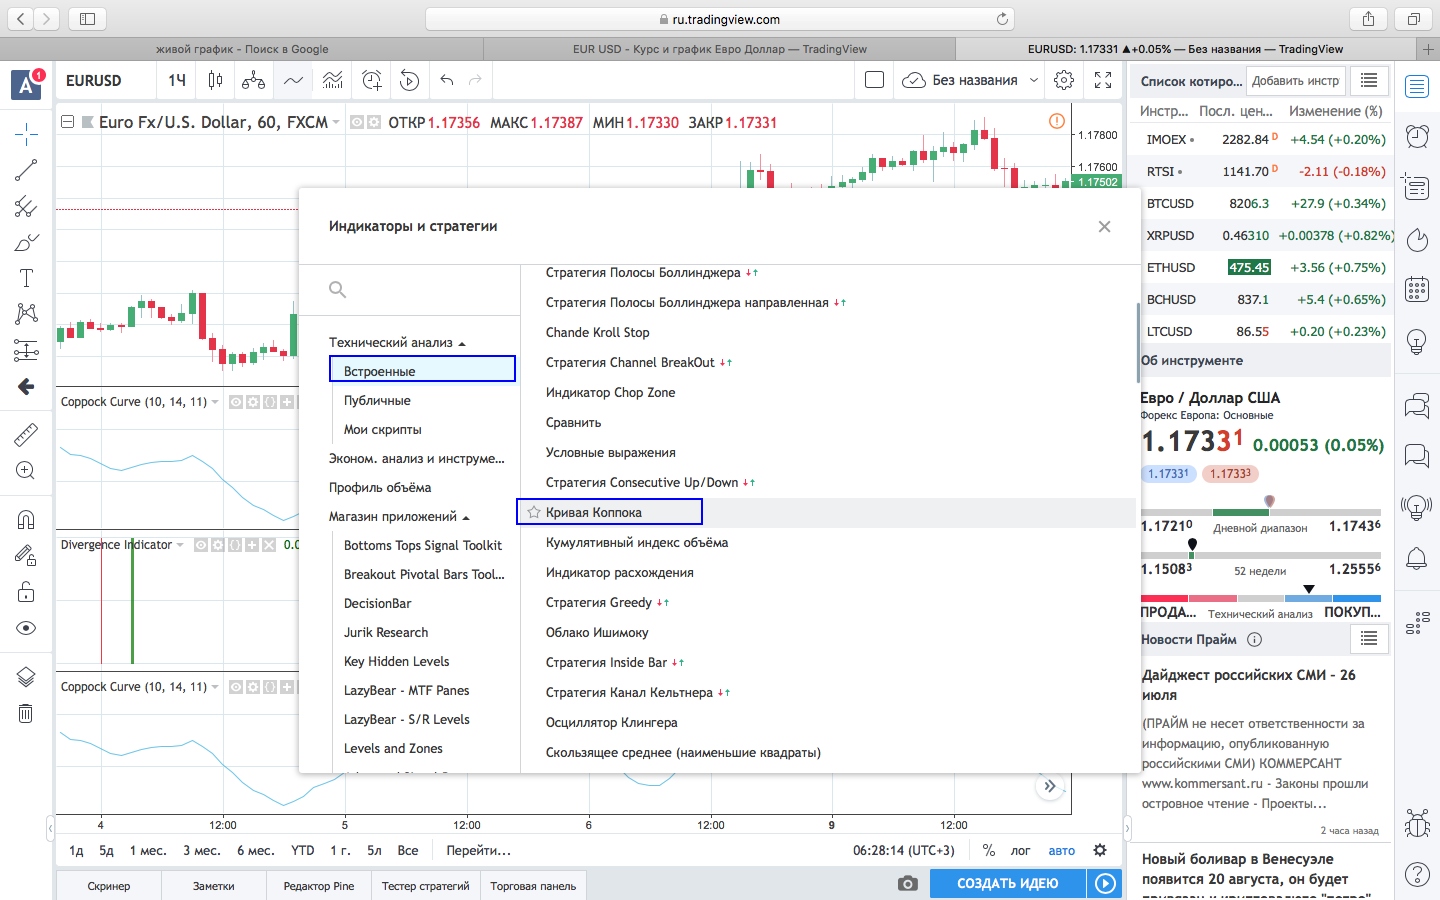
Task: Open Divergence Indicator options dropdown arrow
Action: pyautogui.click(x=180, y=545)
